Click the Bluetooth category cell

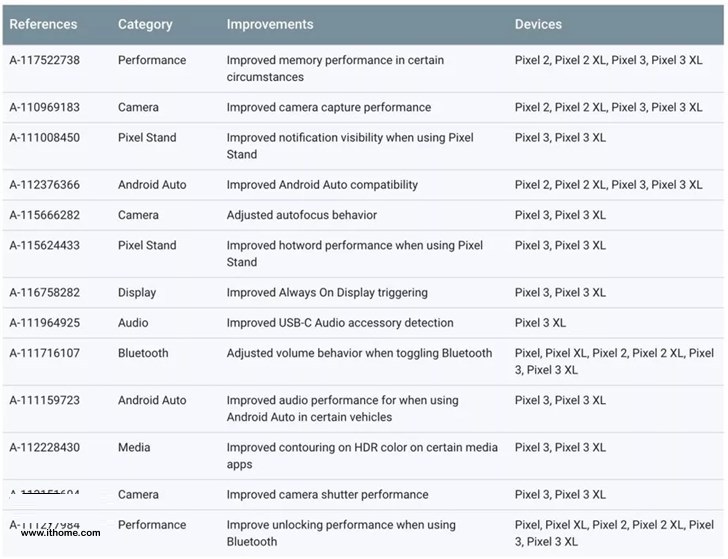[144, 353]
